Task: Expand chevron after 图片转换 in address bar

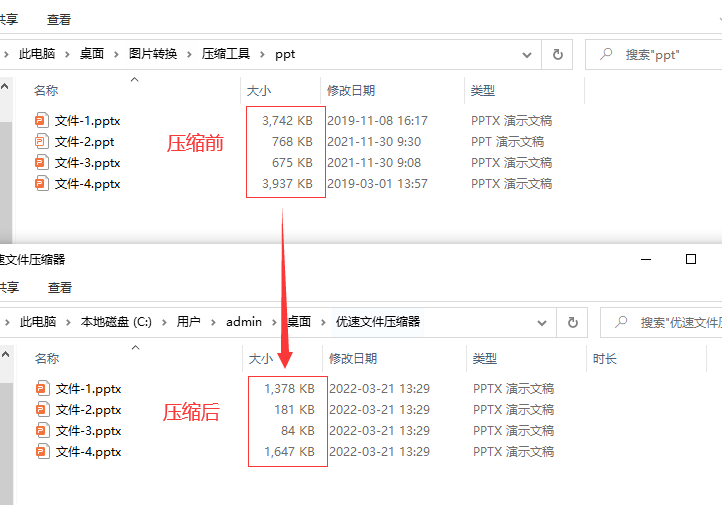Action: [x=189, y=55]
